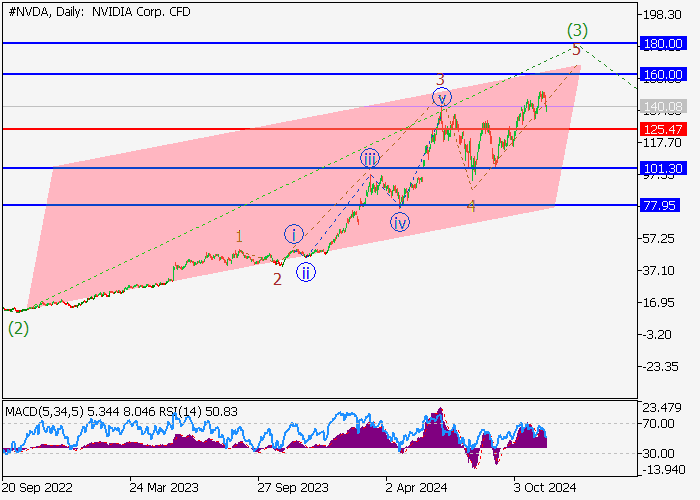Select the circled v subwave marker

[x=442, y=97]
